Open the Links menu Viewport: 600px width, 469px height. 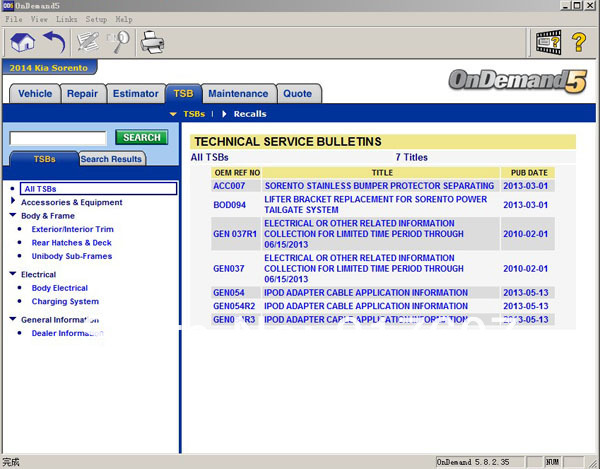[67, 19]
